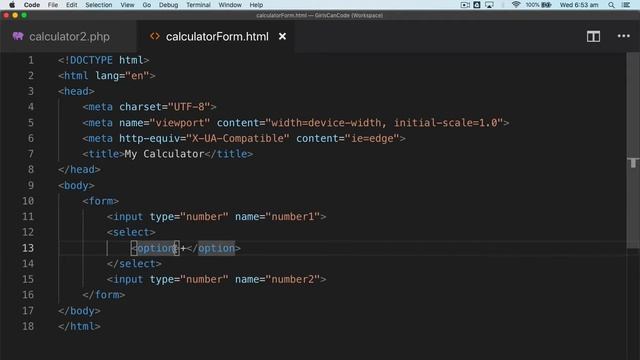Screen dimensions: 640x360
Task: Open the Terminal menu
Action: point(198,5)
